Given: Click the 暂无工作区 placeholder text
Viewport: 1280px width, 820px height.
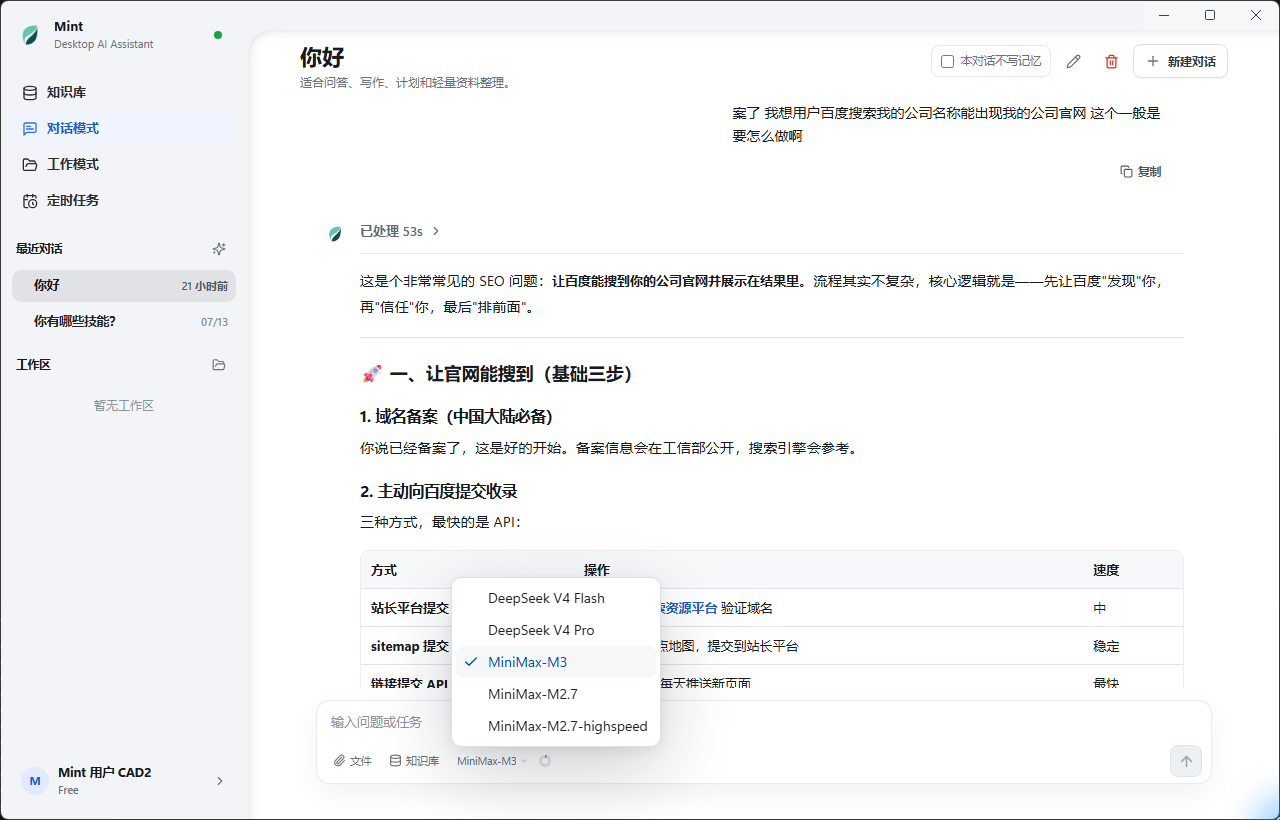Looking at the screenshot, I should click(x=124, y=406).
